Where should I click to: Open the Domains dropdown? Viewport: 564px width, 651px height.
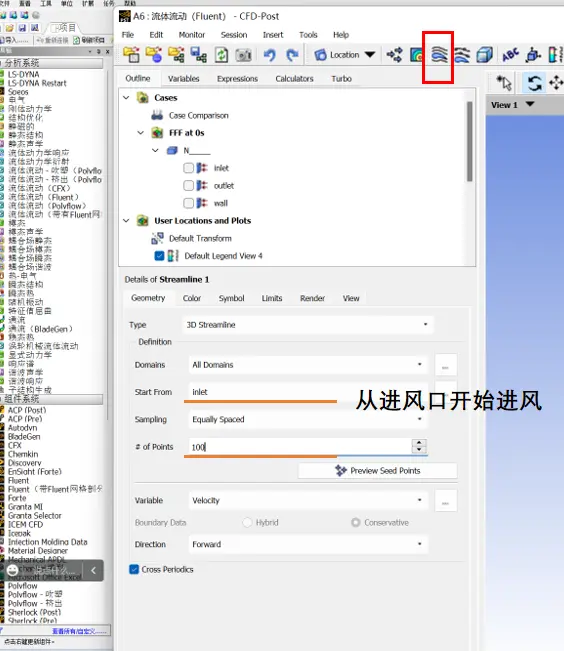click(308, 365)
